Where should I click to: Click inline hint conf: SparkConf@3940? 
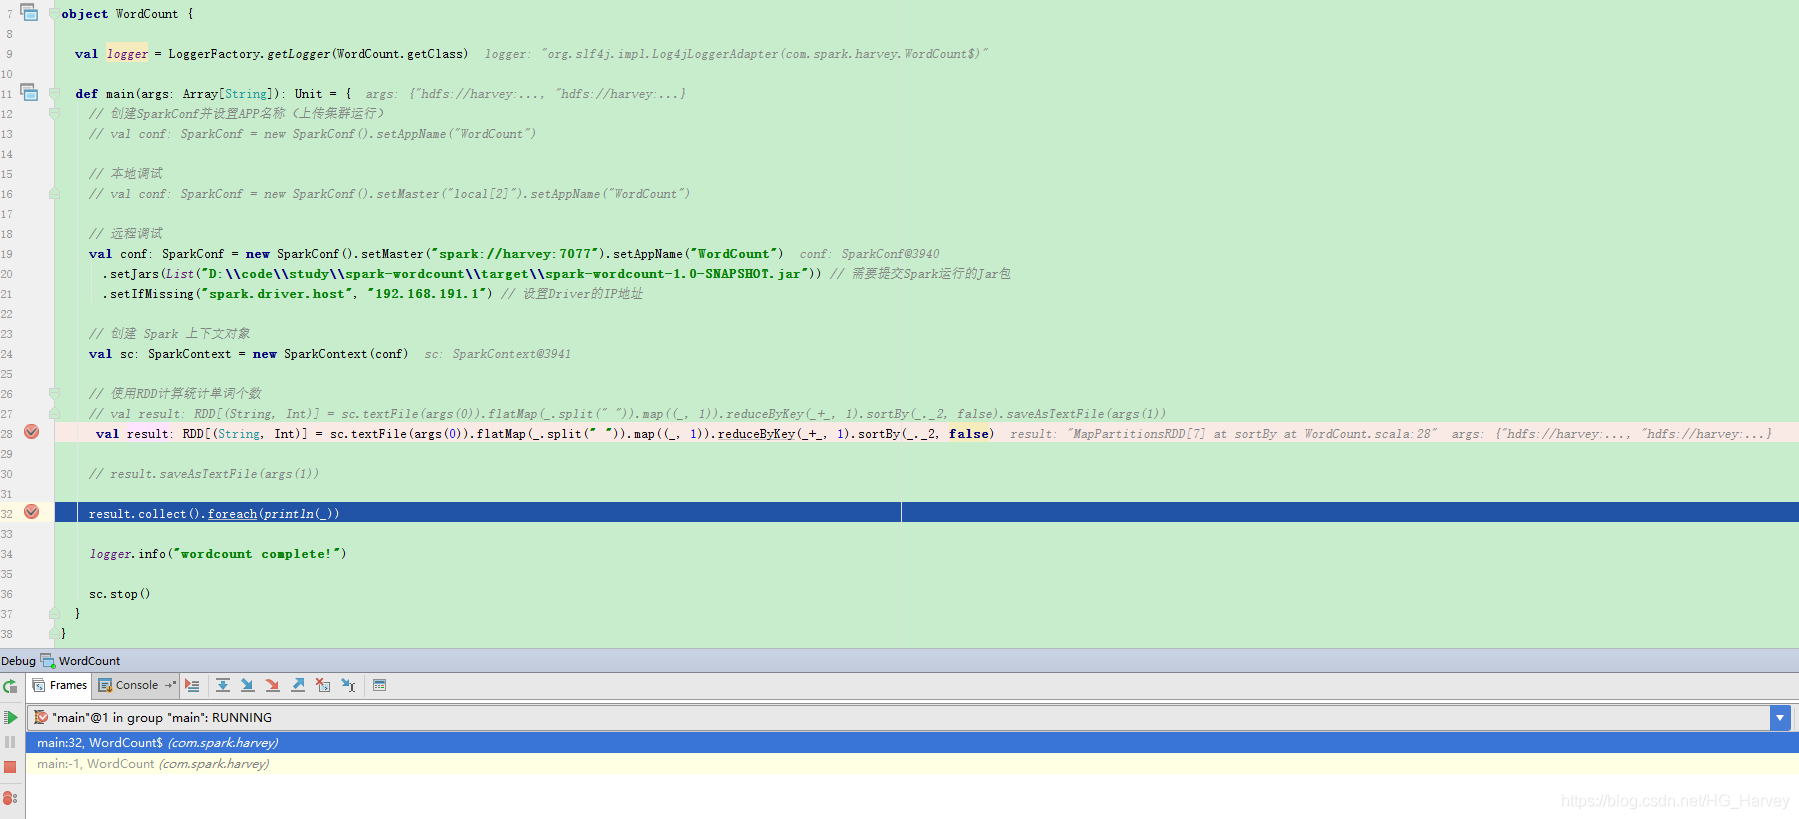point(869,254)
